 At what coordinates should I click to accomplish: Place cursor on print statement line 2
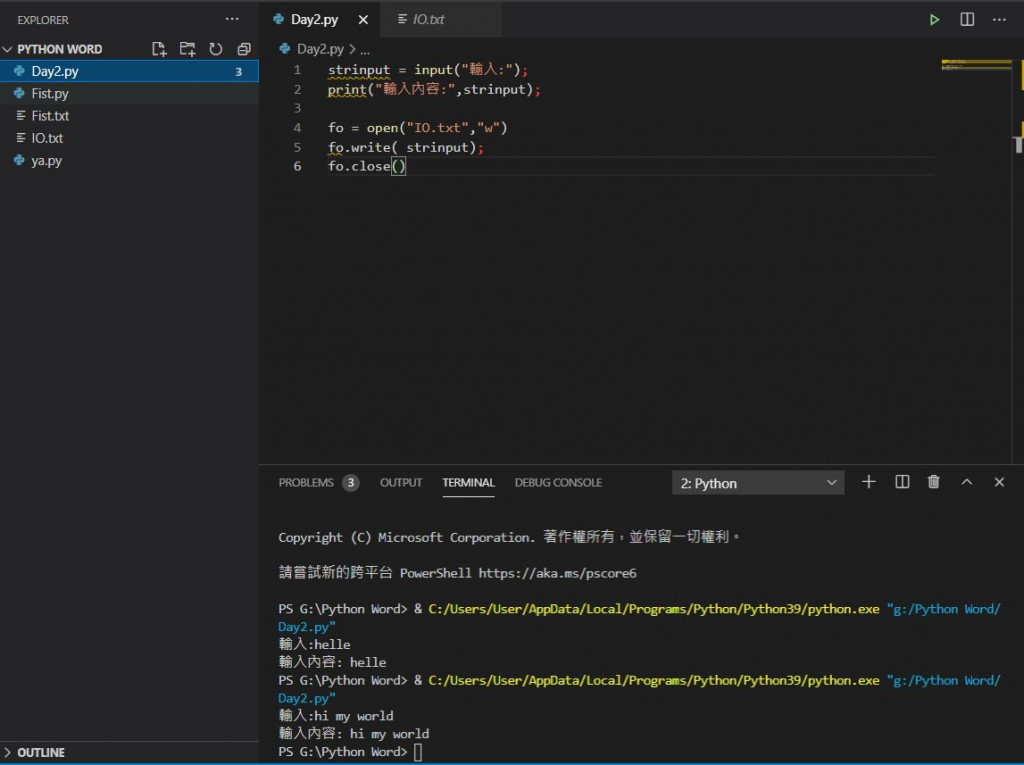(434, 90)
